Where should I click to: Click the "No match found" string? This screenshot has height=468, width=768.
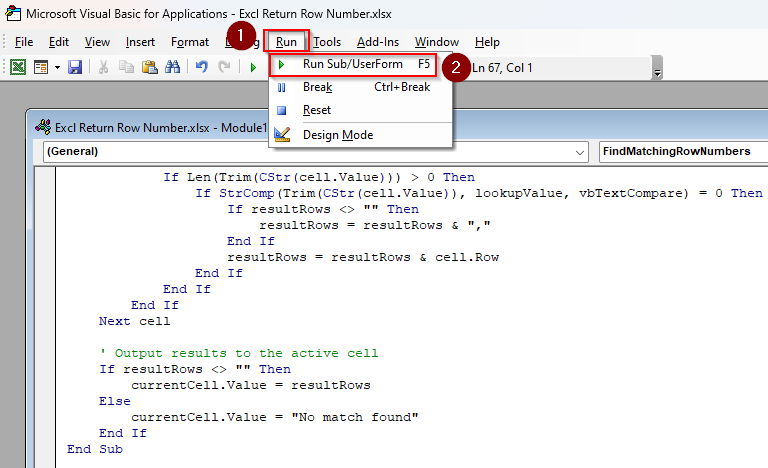355,418
